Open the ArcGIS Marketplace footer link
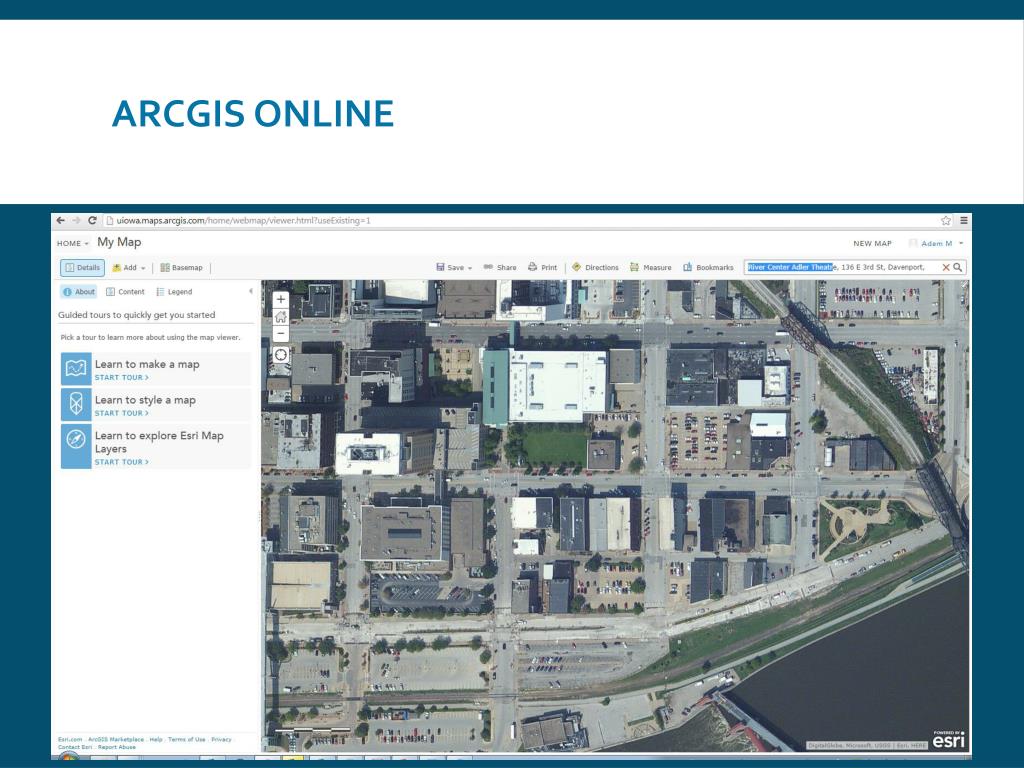The height and width of the screenshot is (768, 1024). pyautogui.click(x=116, y=739)
